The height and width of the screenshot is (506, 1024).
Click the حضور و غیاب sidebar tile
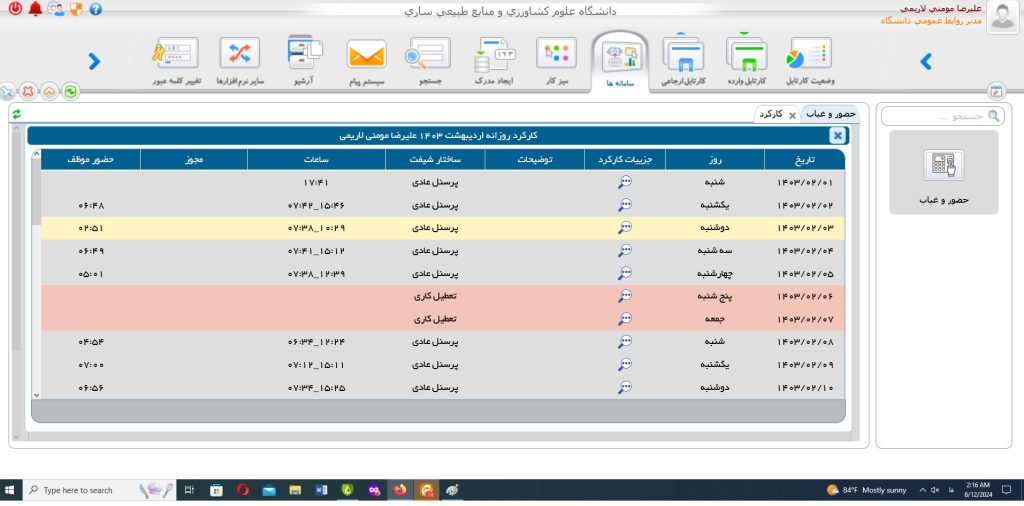pos(943,172)
